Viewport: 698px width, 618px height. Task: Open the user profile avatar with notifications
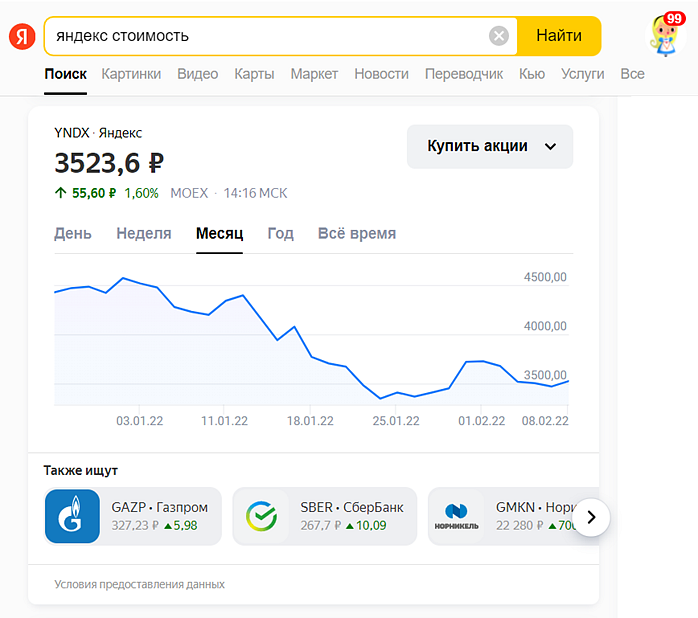click(x=667, y=35)
